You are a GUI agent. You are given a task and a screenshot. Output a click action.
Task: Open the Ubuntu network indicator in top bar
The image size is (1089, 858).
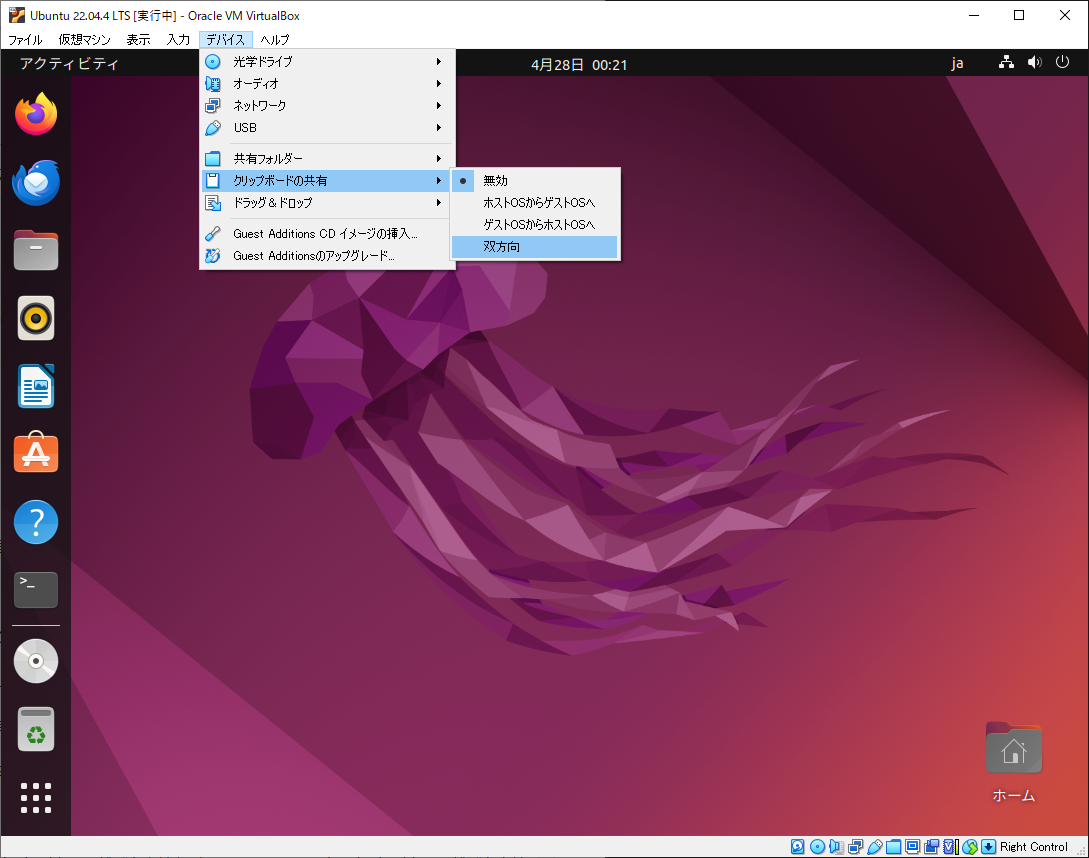click(x=1006, y=63)
